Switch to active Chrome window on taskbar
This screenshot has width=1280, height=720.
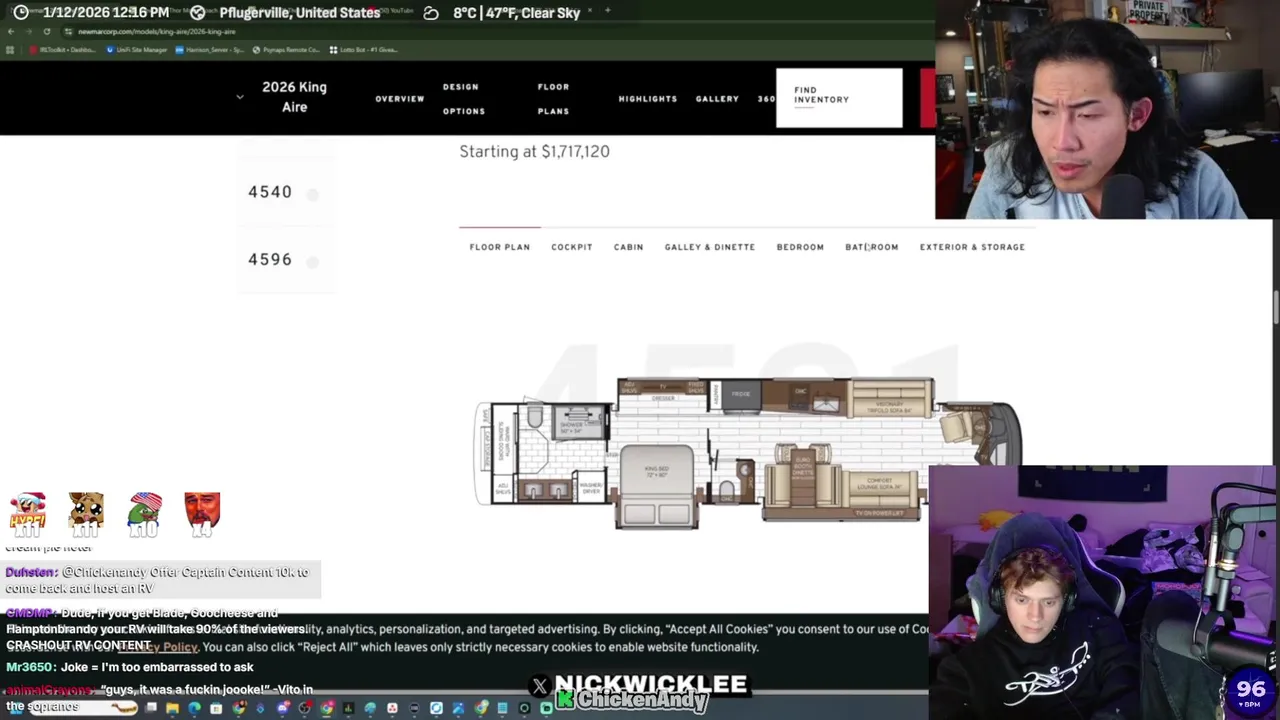click(x=327, y=708)
